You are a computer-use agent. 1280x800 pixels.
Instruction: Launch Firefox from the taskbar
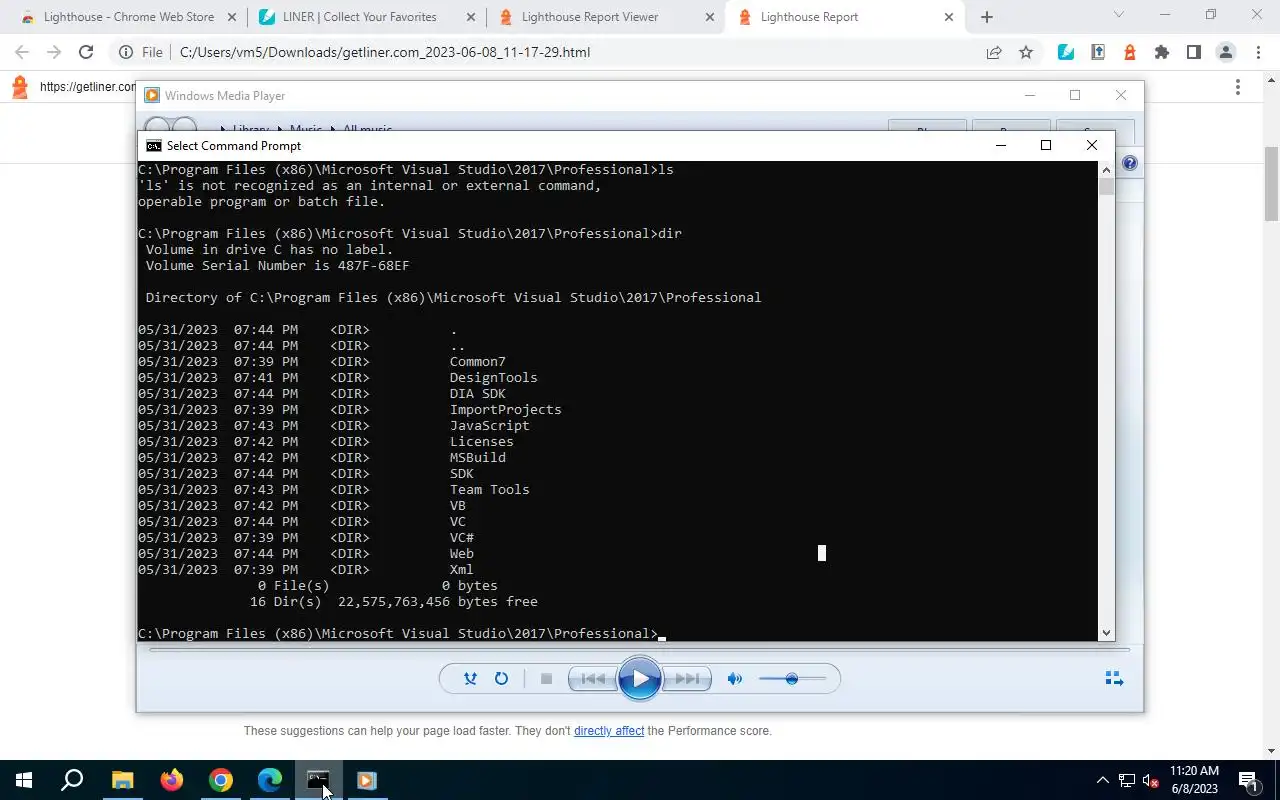pyautogui.click(x=171, y=780)
